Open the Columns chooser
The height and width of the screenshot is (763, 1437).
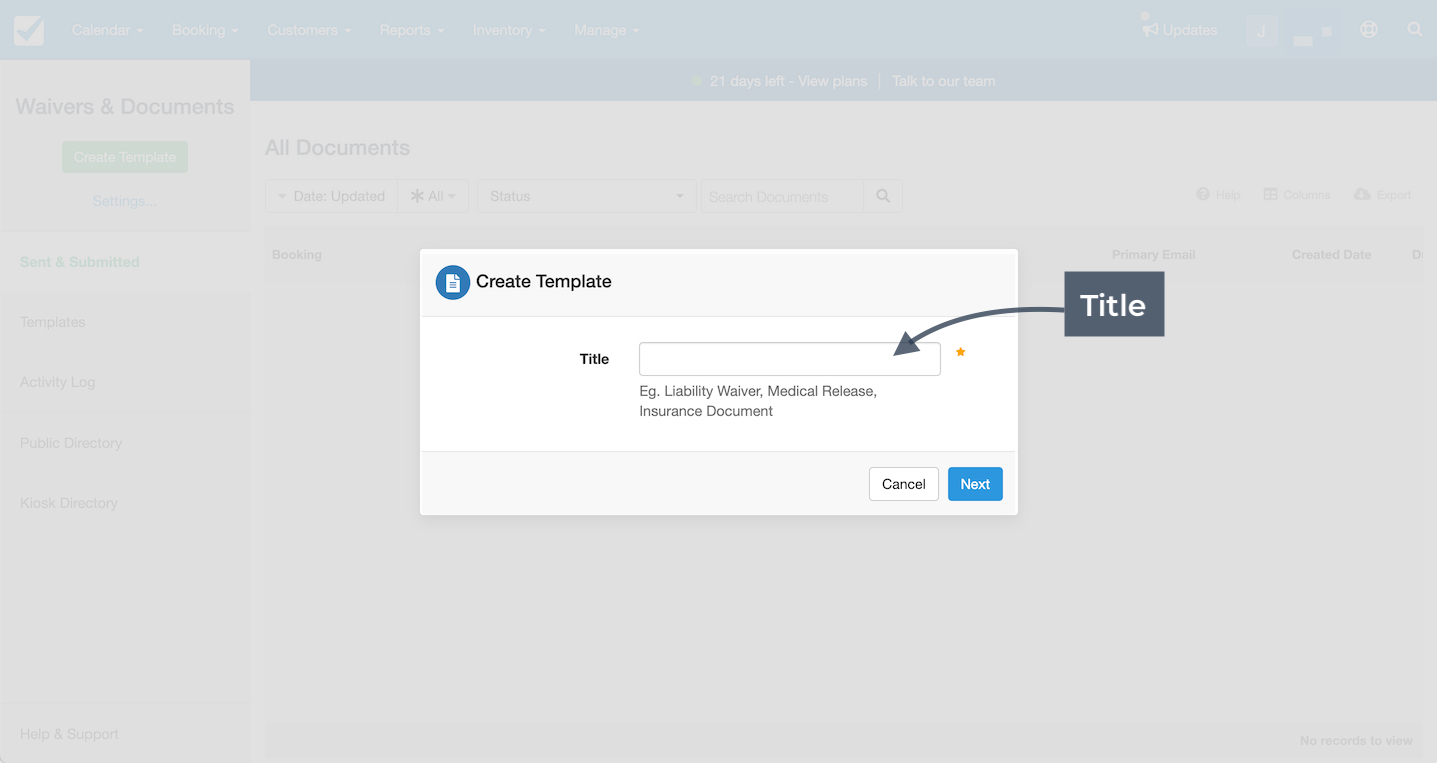(1297, 195)
